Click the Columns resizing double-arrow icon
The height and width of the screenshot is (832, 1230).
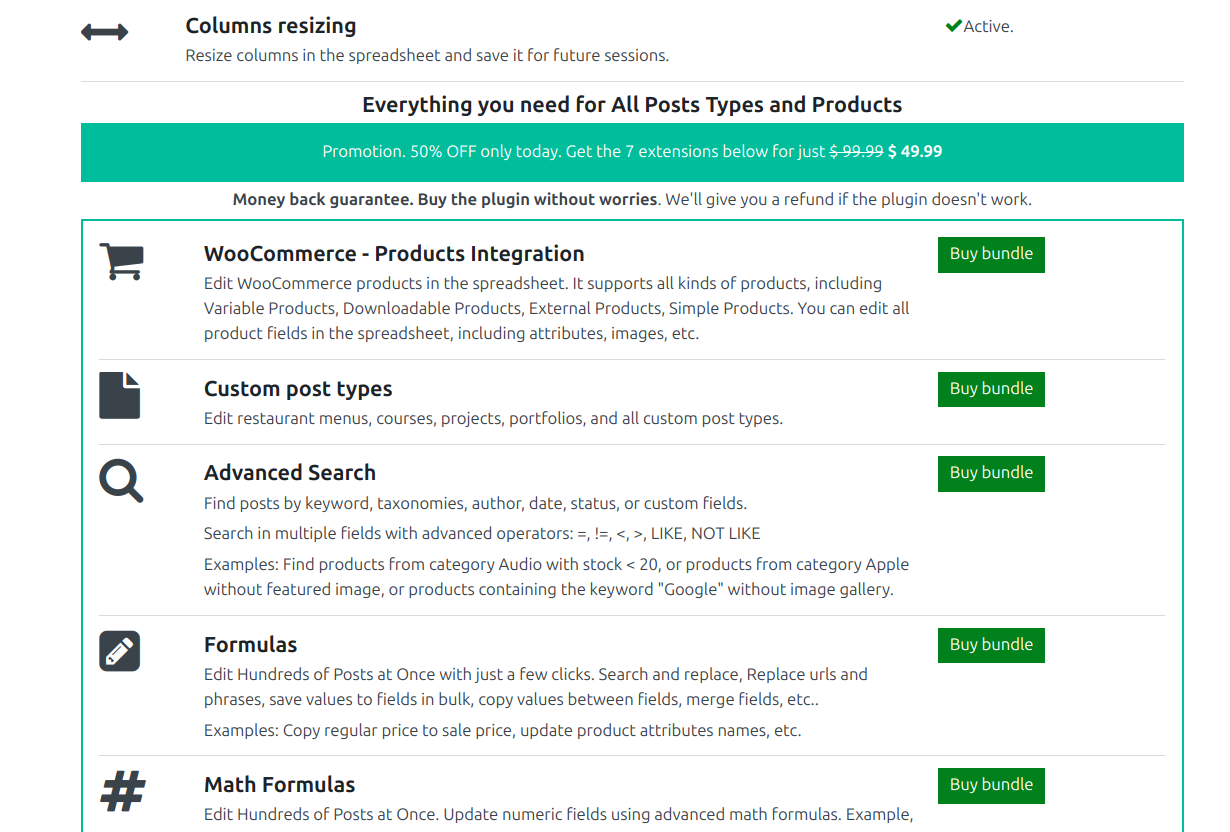tap(104, 33)
